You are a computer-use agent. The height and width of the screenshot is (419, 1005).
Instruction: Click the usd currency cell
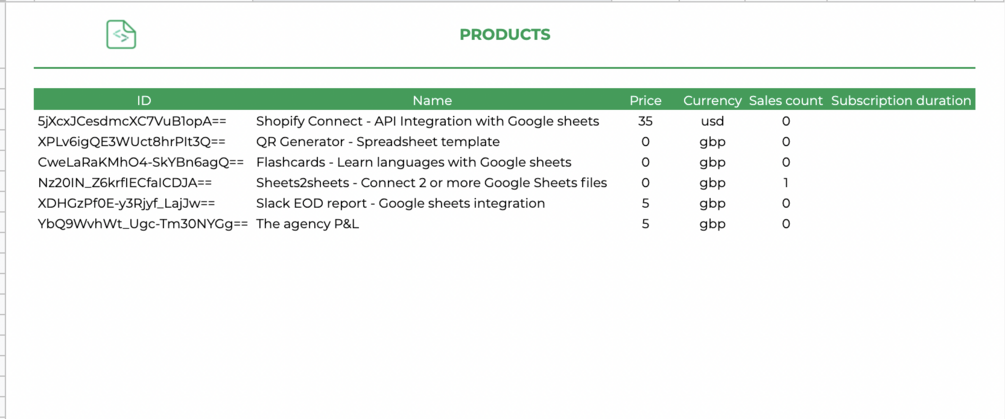[x=712, y=121]
